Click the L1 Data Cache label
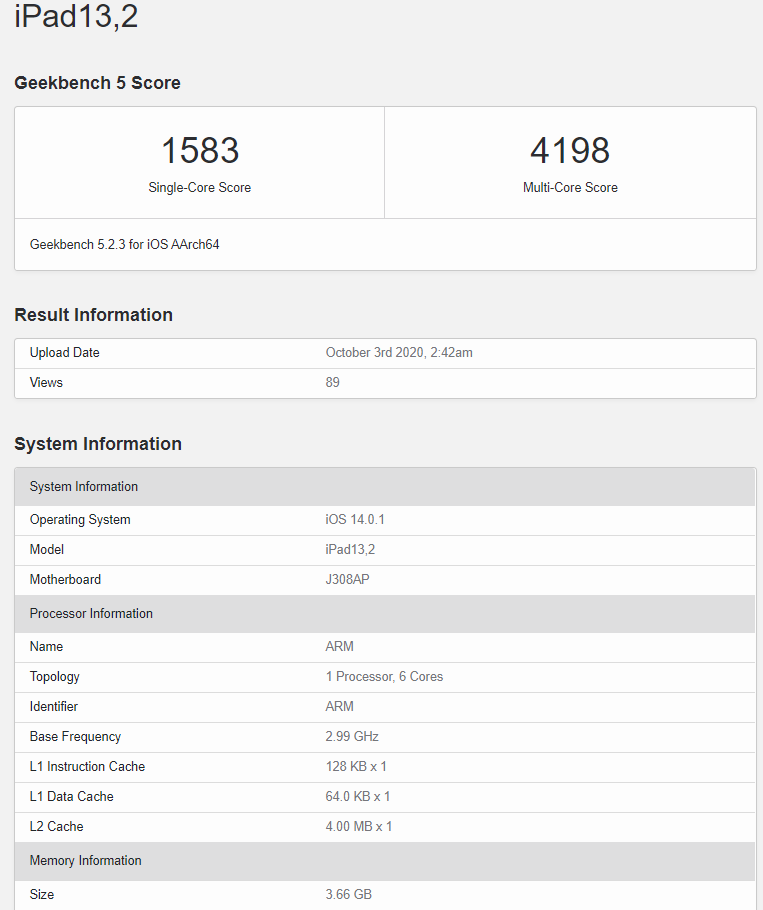This screenshot has height=910, width=763. pyautogui.click(x=72, y=797)
